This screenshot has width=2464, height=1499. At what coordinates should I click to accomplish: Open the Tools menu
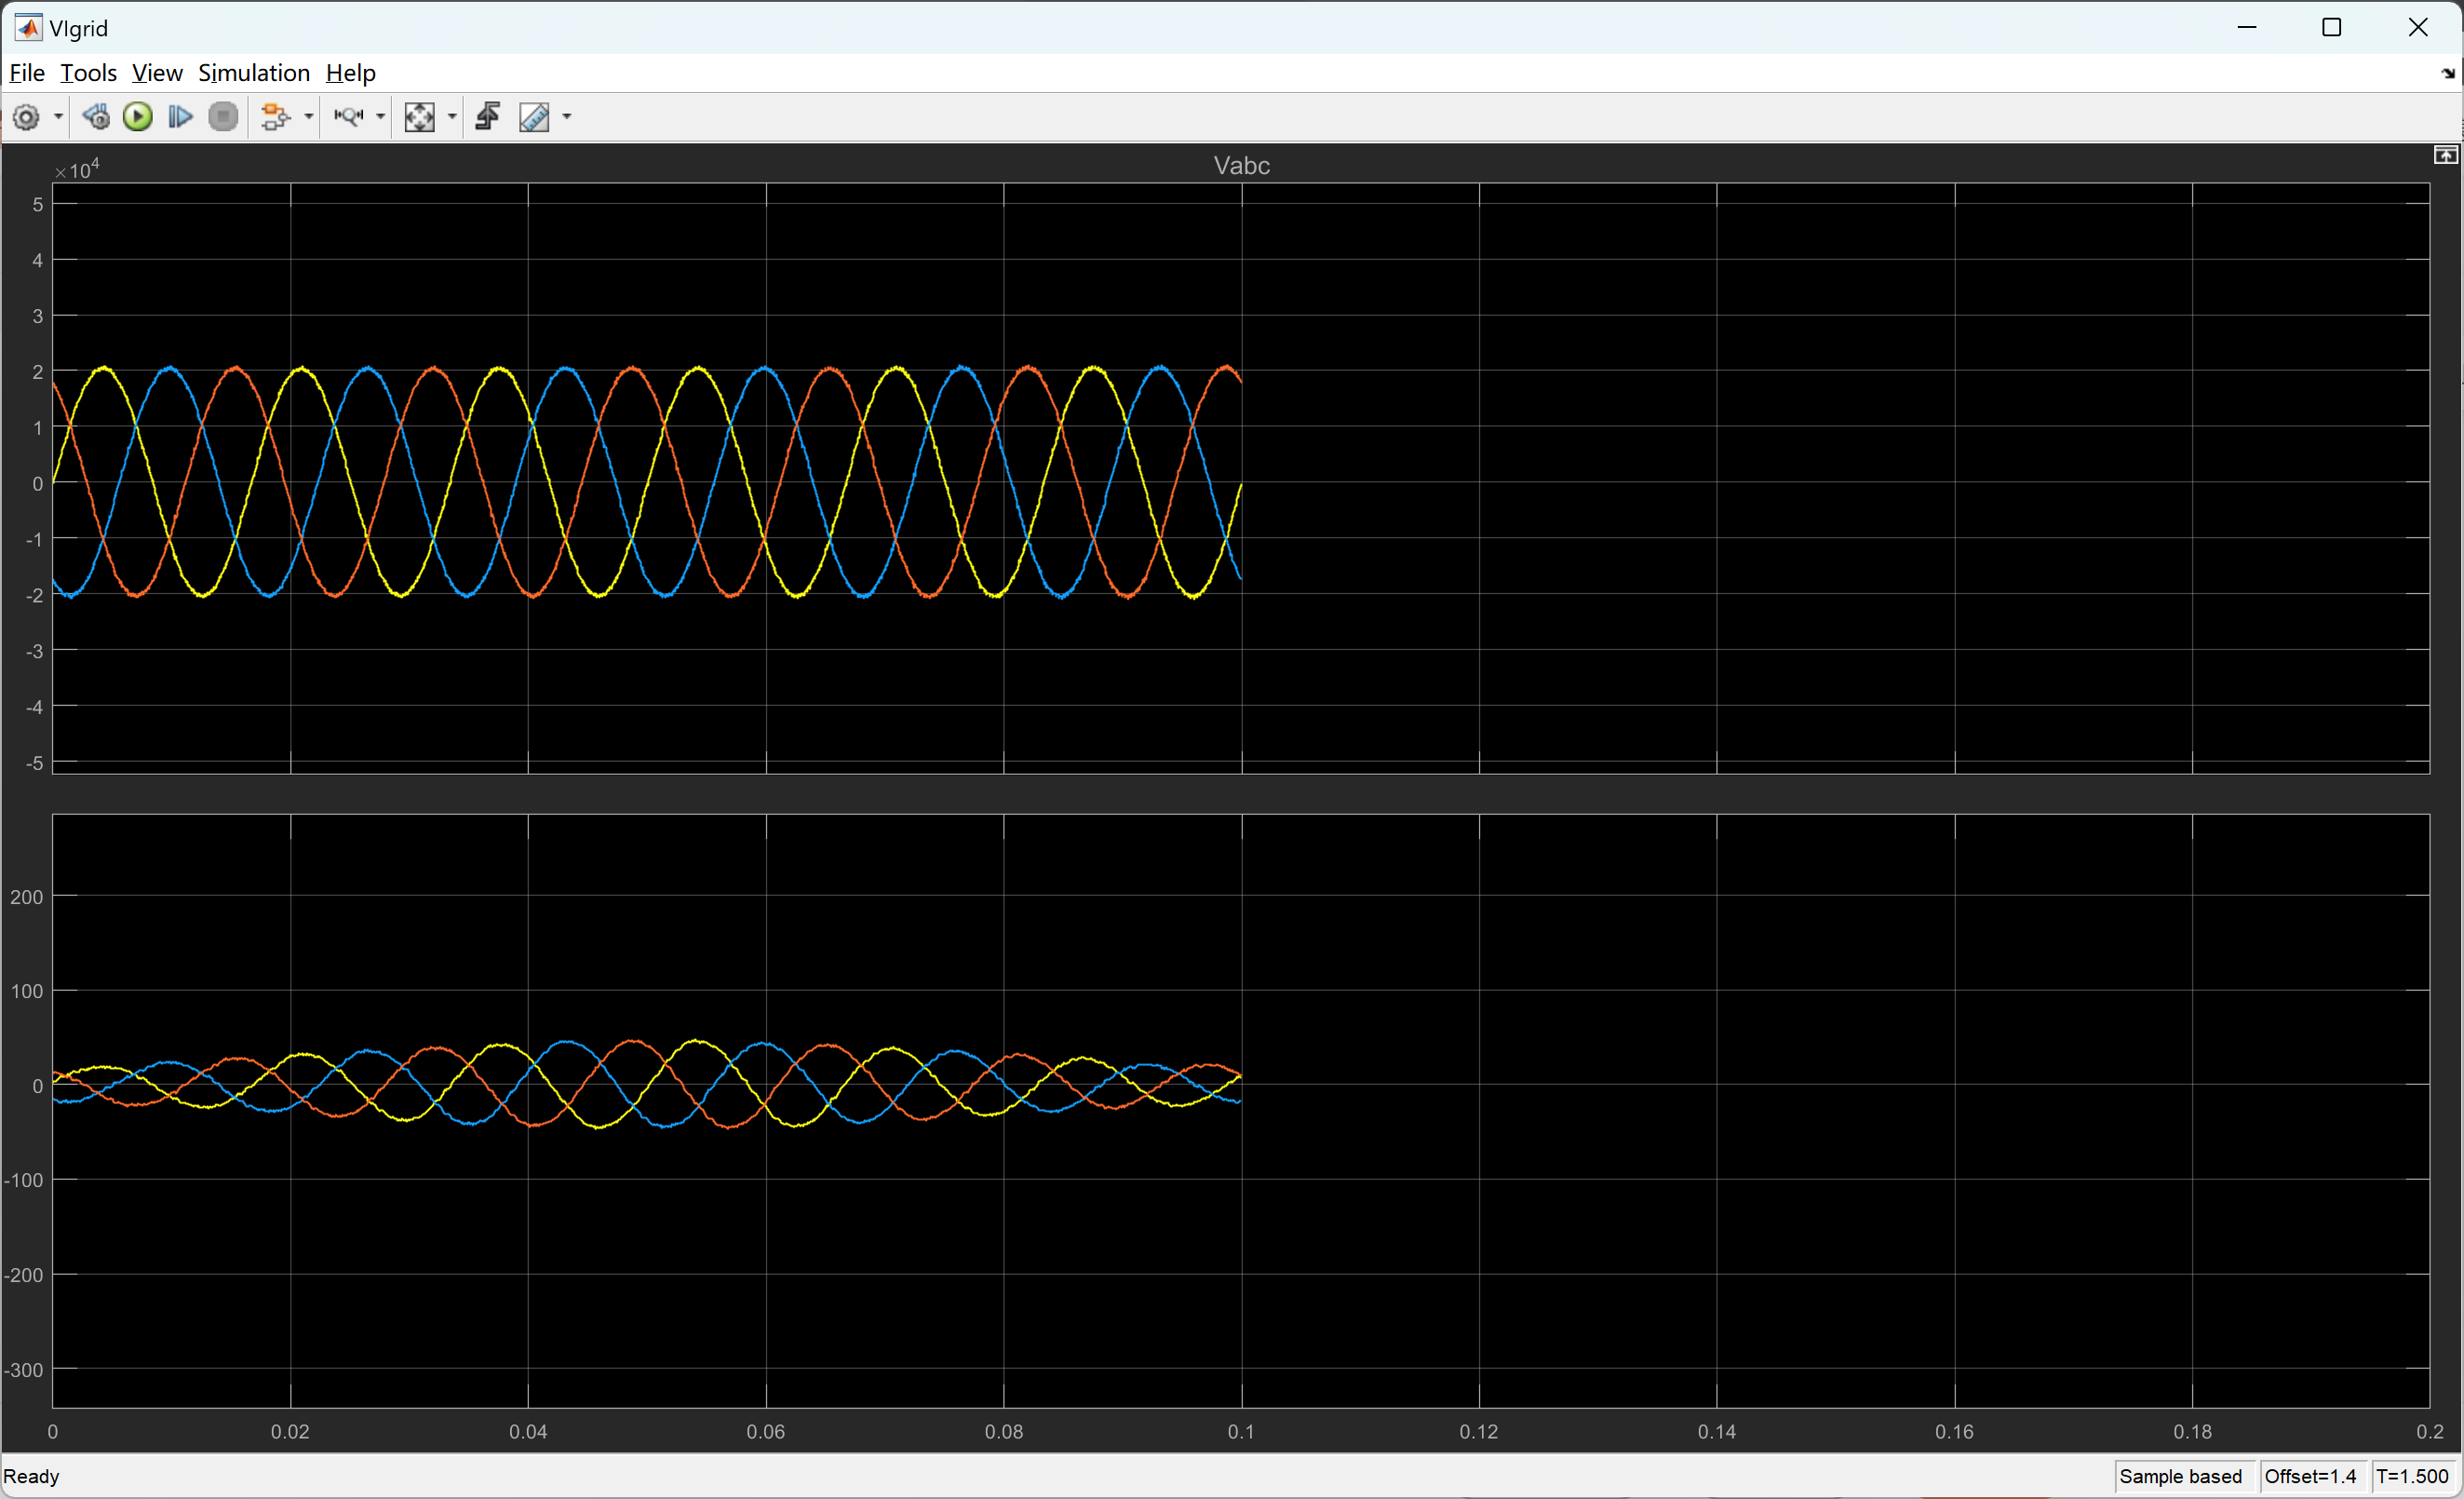(88, 73)
